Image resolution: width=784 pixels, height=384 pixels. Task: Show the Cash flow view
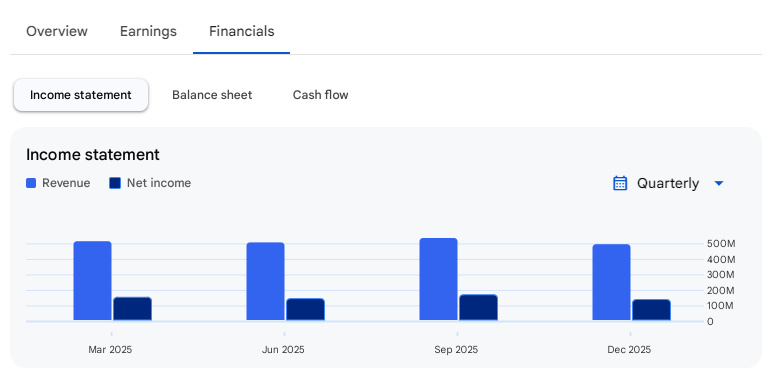click(x=320, y=95)
